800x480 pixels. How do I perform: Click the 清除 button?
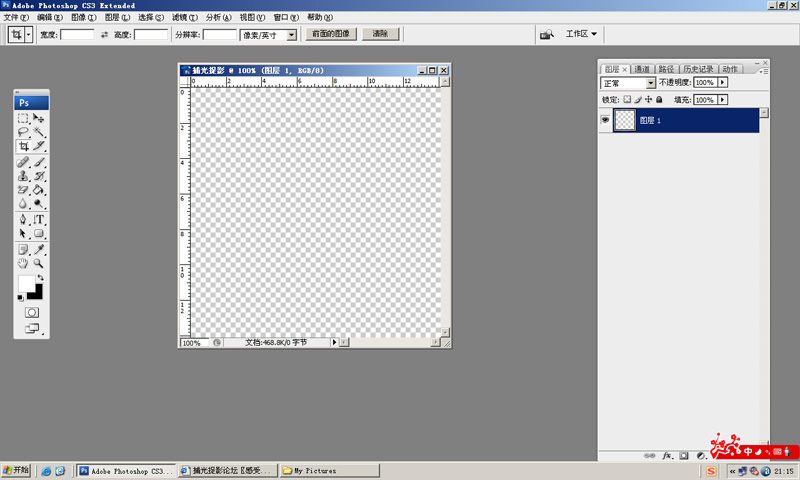point(380,34)
